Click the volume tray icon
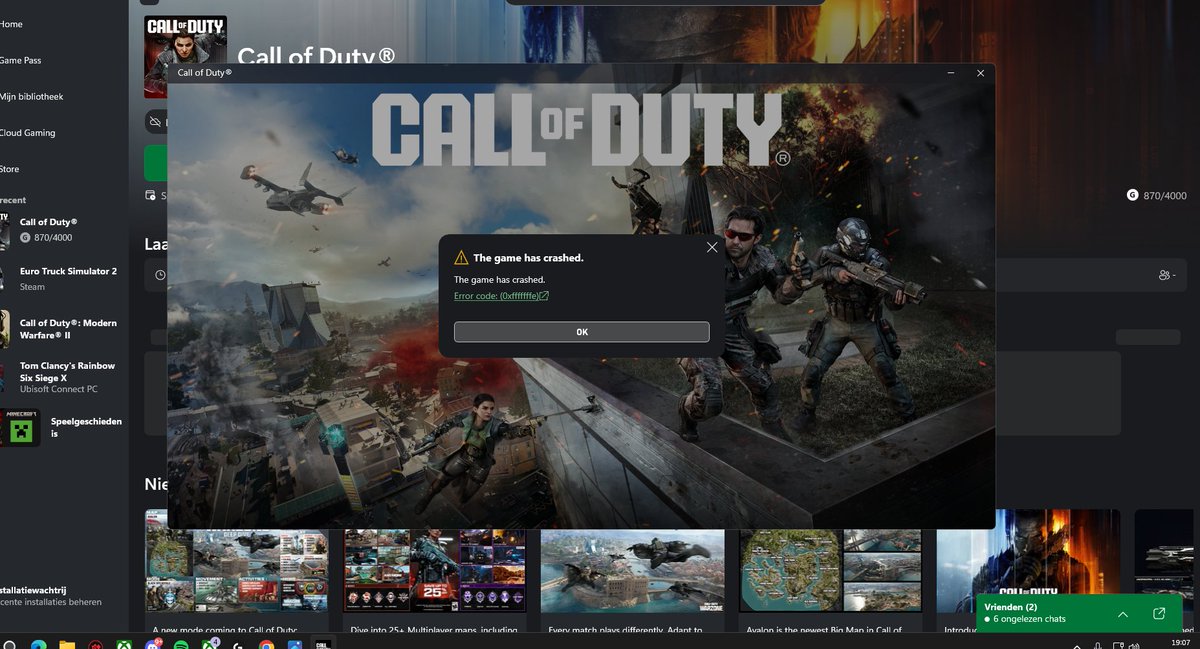Screen dimensions: 1200x649 pyautogui.click(x=1135, y=646)
